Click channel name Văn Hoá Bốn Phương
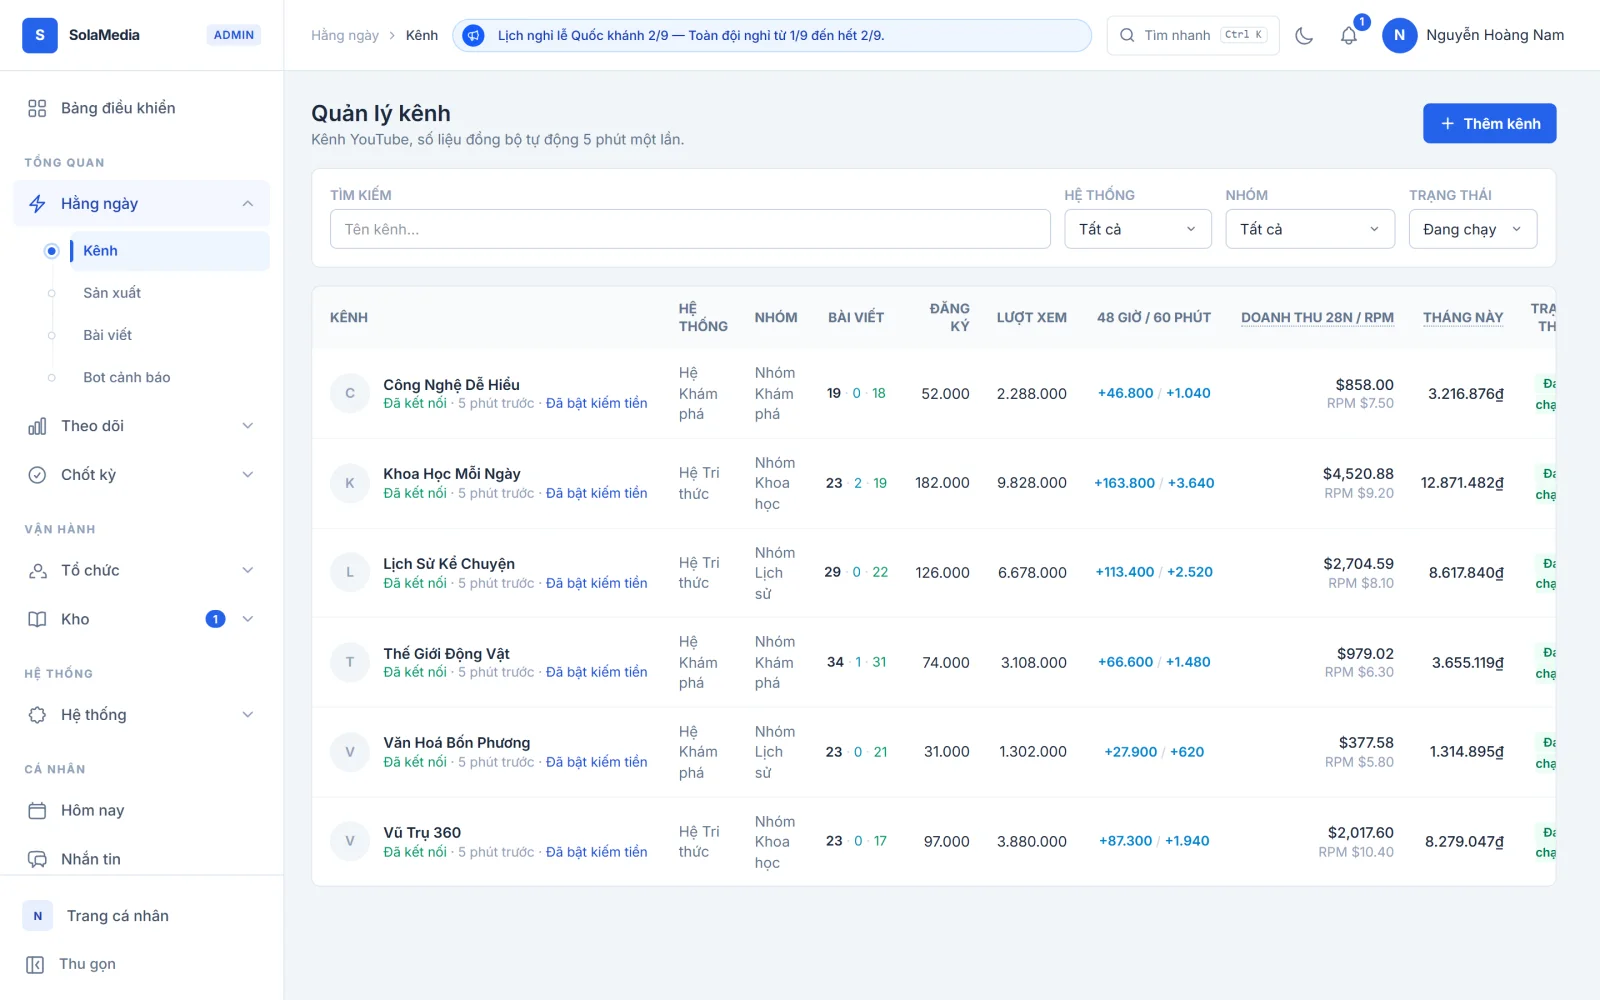1600x1000 pixels. pyautogui.click(x=456, y=743)
